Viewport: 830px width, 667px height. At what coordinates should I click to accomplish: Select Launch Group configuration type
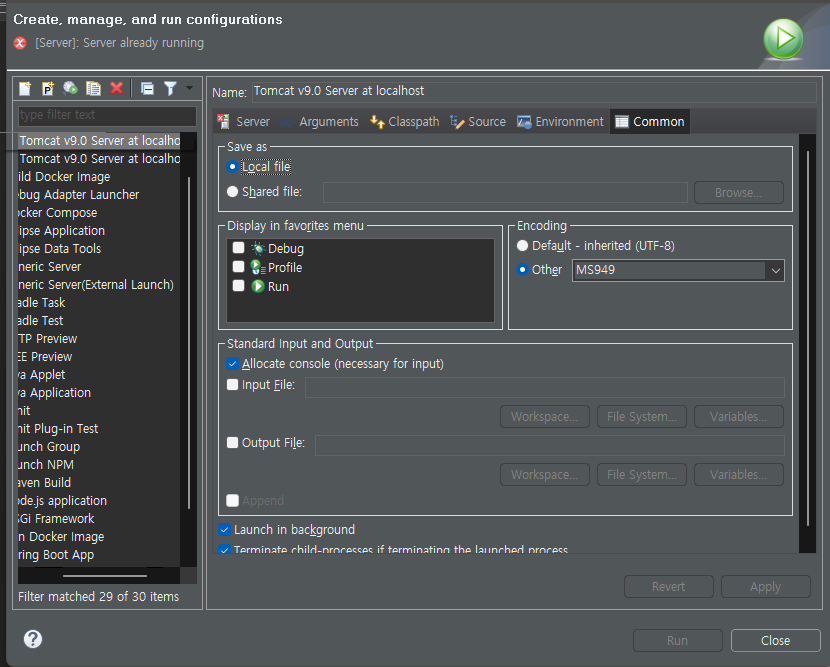coord(49,447)
